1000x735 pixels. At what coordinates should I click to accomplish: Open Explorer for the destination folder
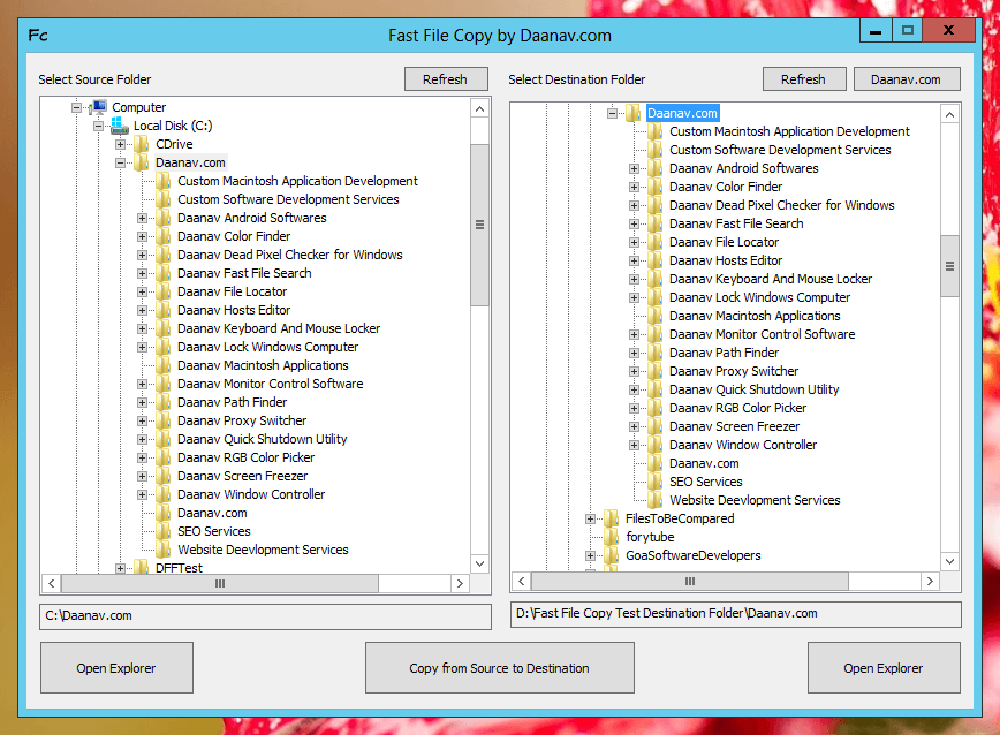coord(883,668)
